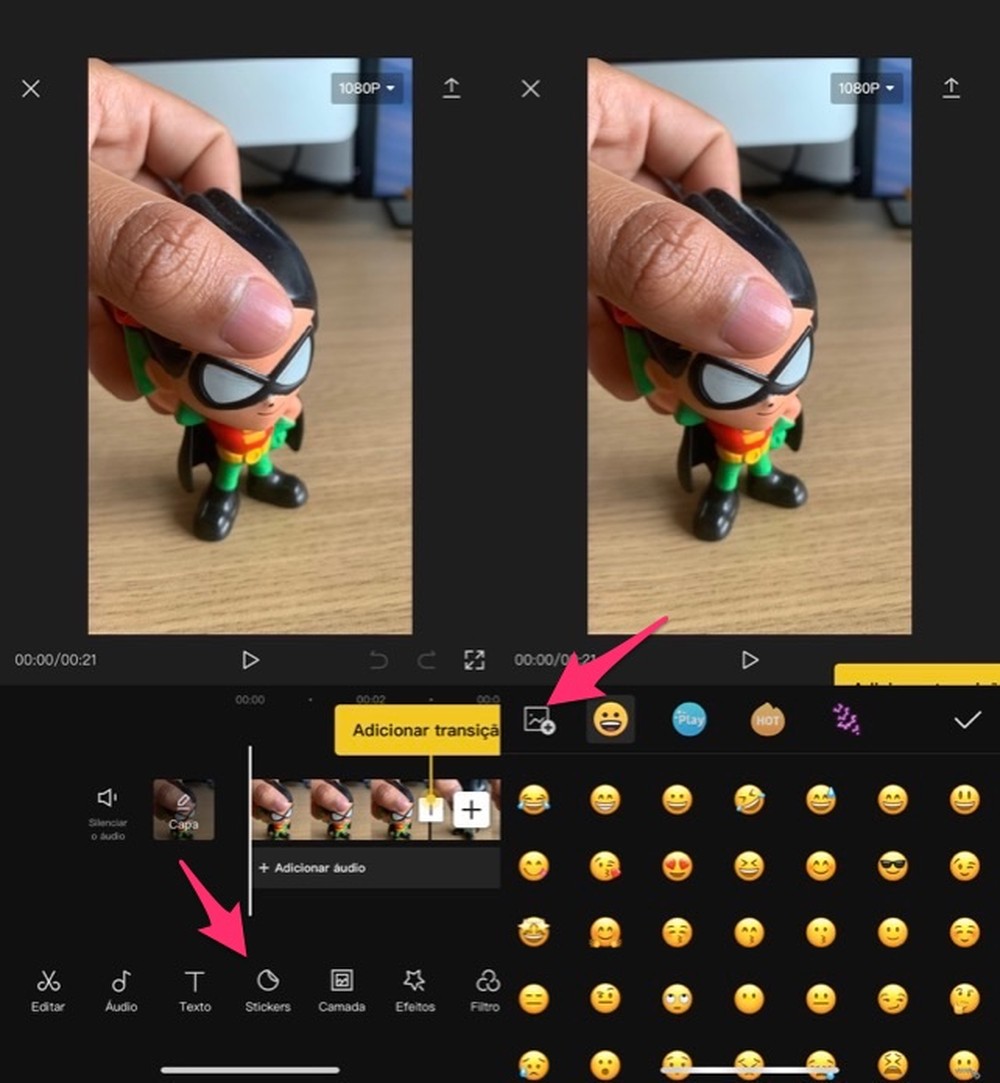
Task: Click Adicionar áudio track
Action: pos(376,868)
